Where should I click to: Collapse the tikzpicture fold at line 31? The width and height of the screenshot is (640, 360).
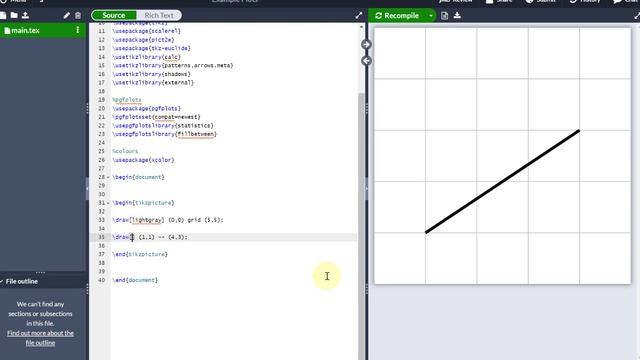tap(108, 203)
